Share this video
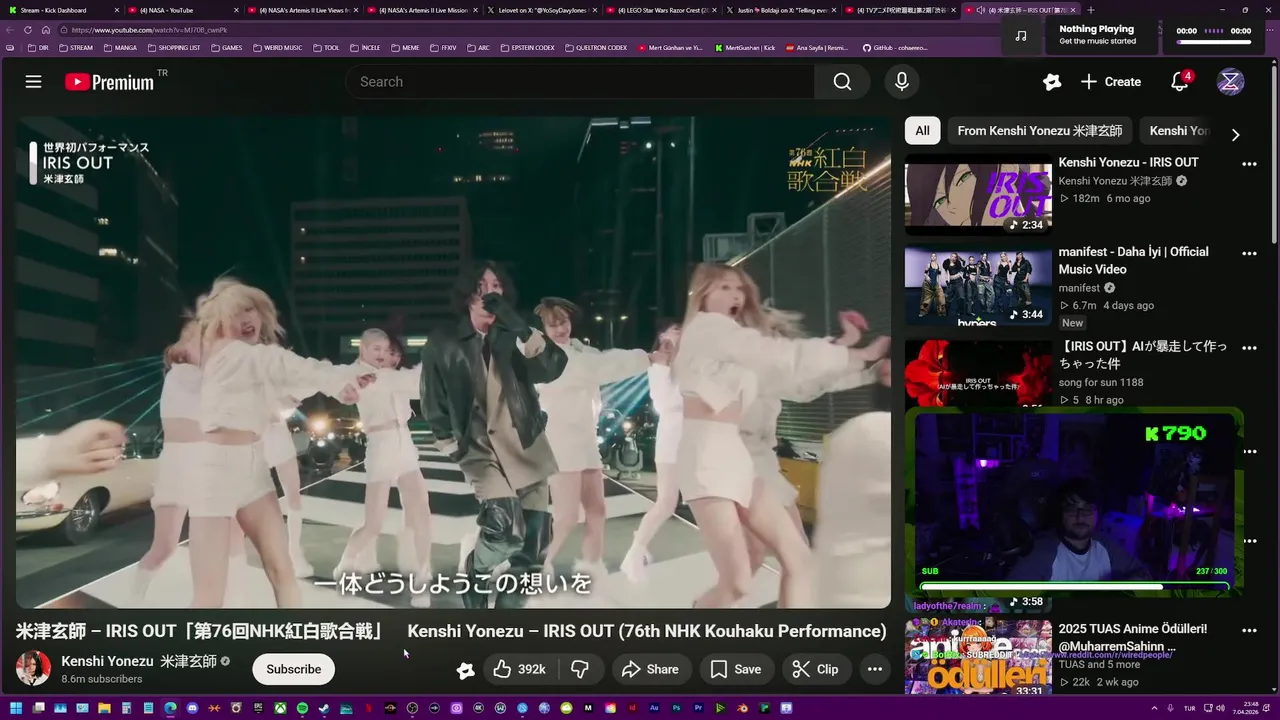The height and width of the screenshot is (720, 1280). pos(650,670)
